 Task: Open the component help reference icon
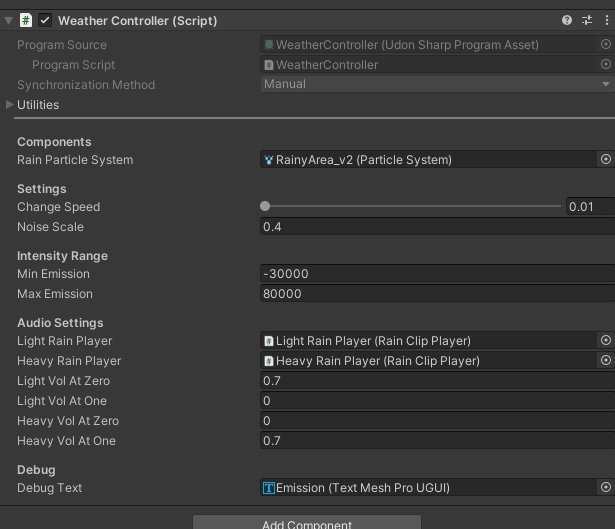click(567, 20)
